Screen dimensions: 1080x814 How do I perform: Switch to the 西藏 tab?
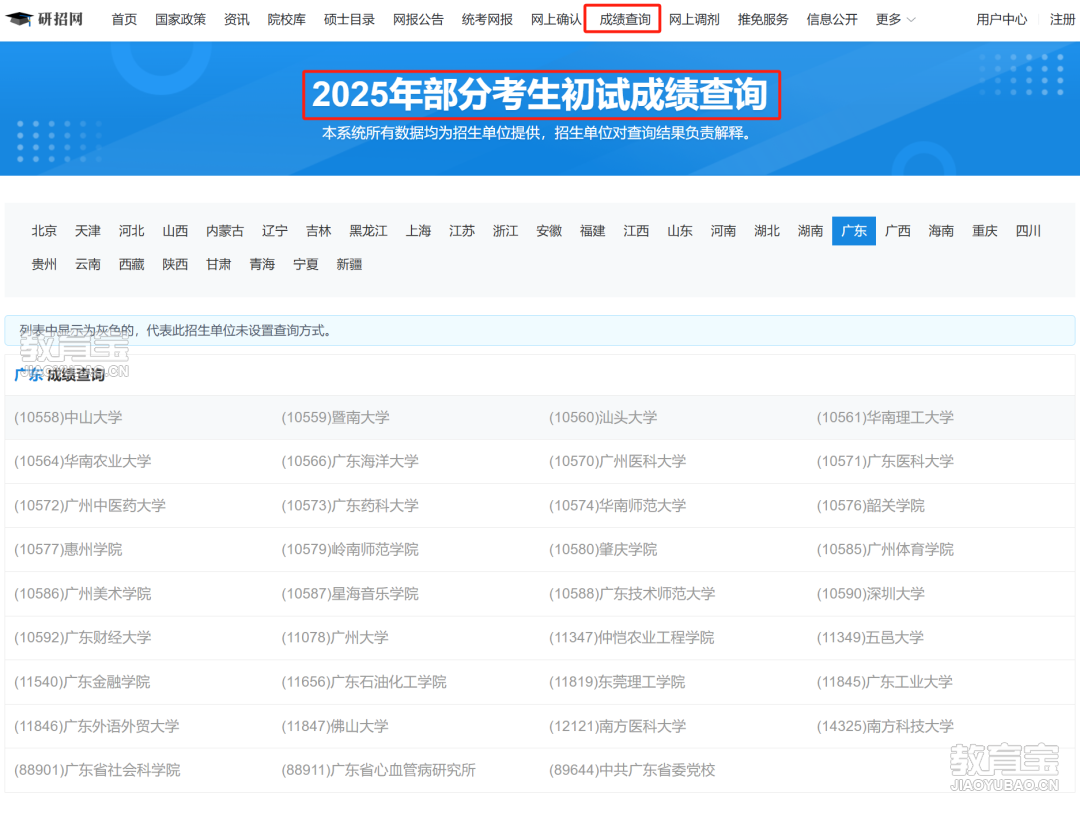pos(132,264)
